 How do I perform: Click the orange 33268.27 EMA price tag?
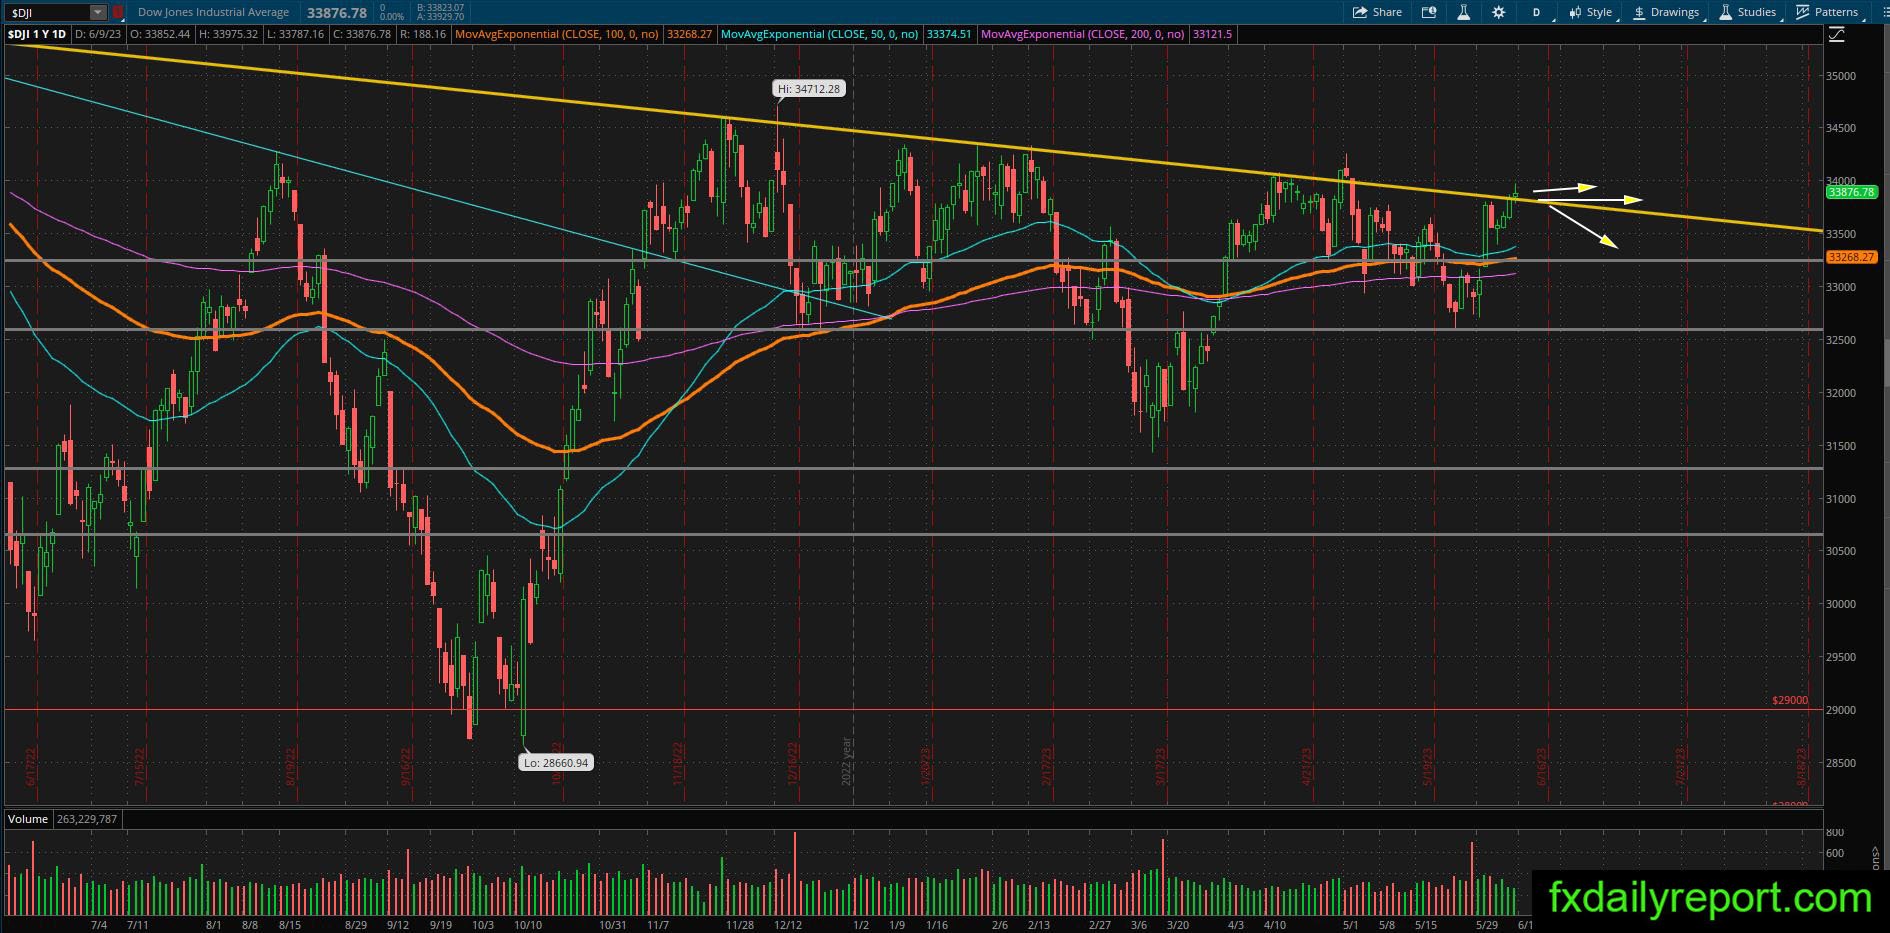1851,257
